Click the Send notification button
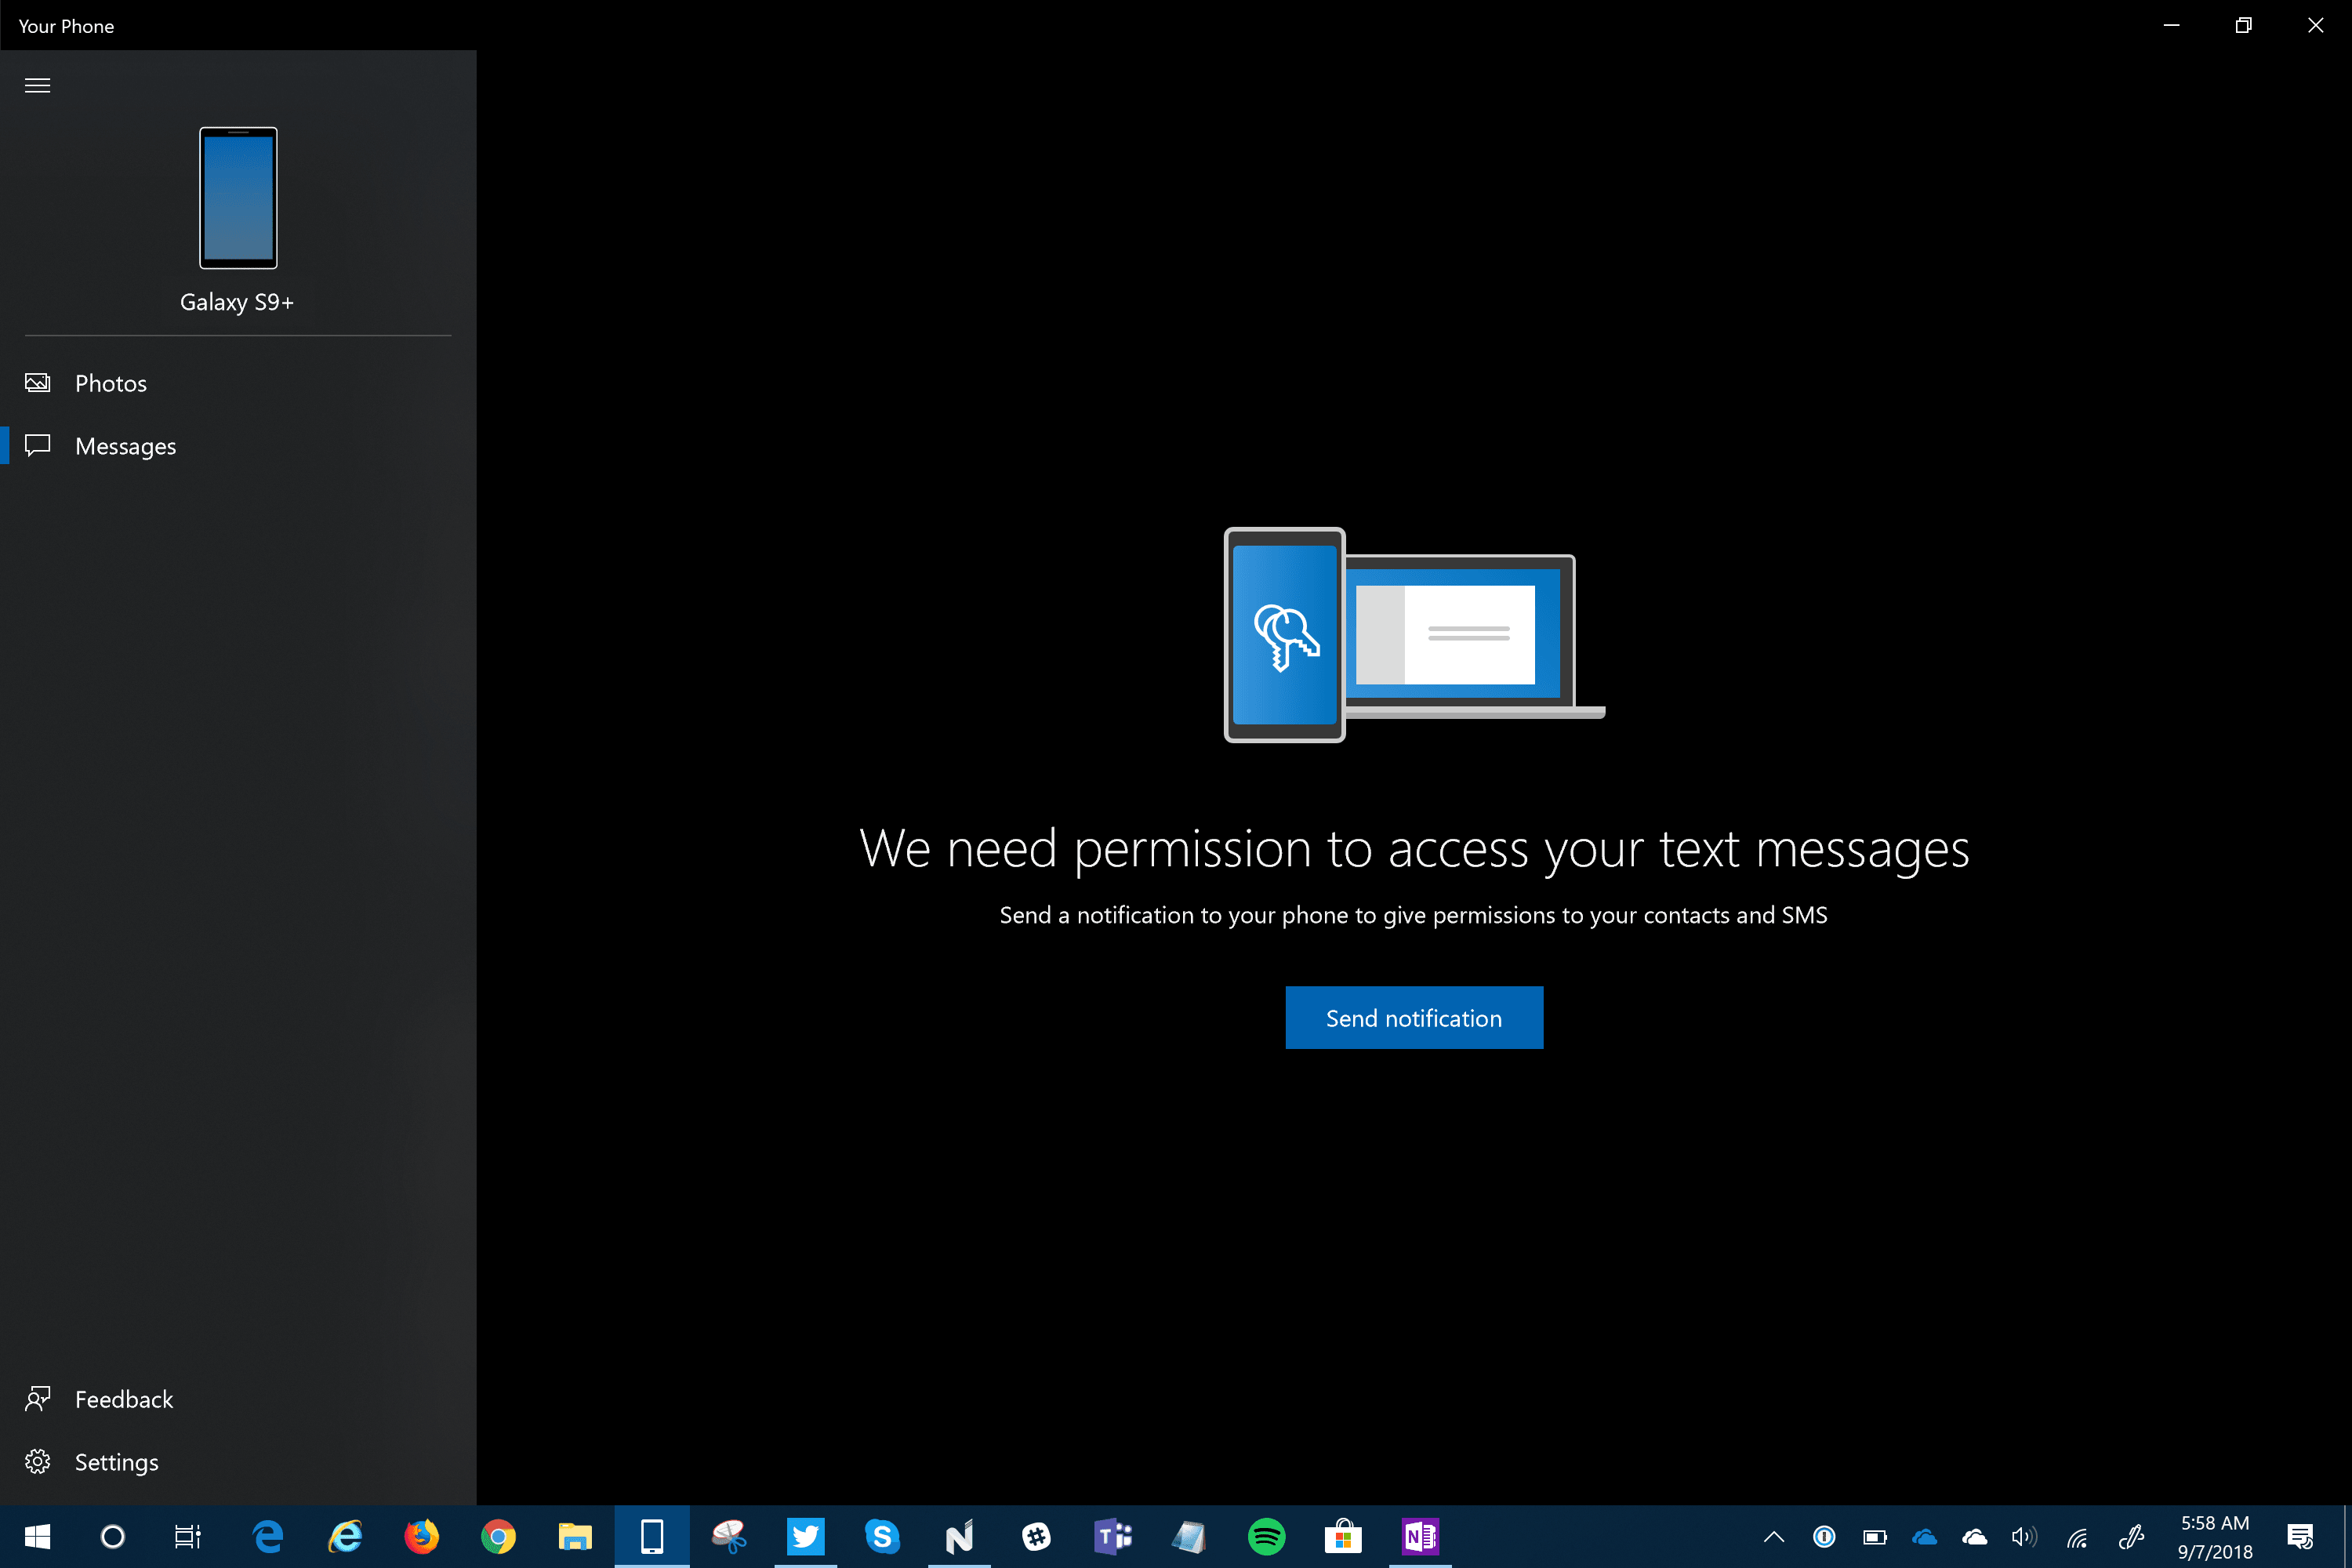Viewport: 2352px width, 1568px height. pyautogui.click(x=1413, y=1017)
